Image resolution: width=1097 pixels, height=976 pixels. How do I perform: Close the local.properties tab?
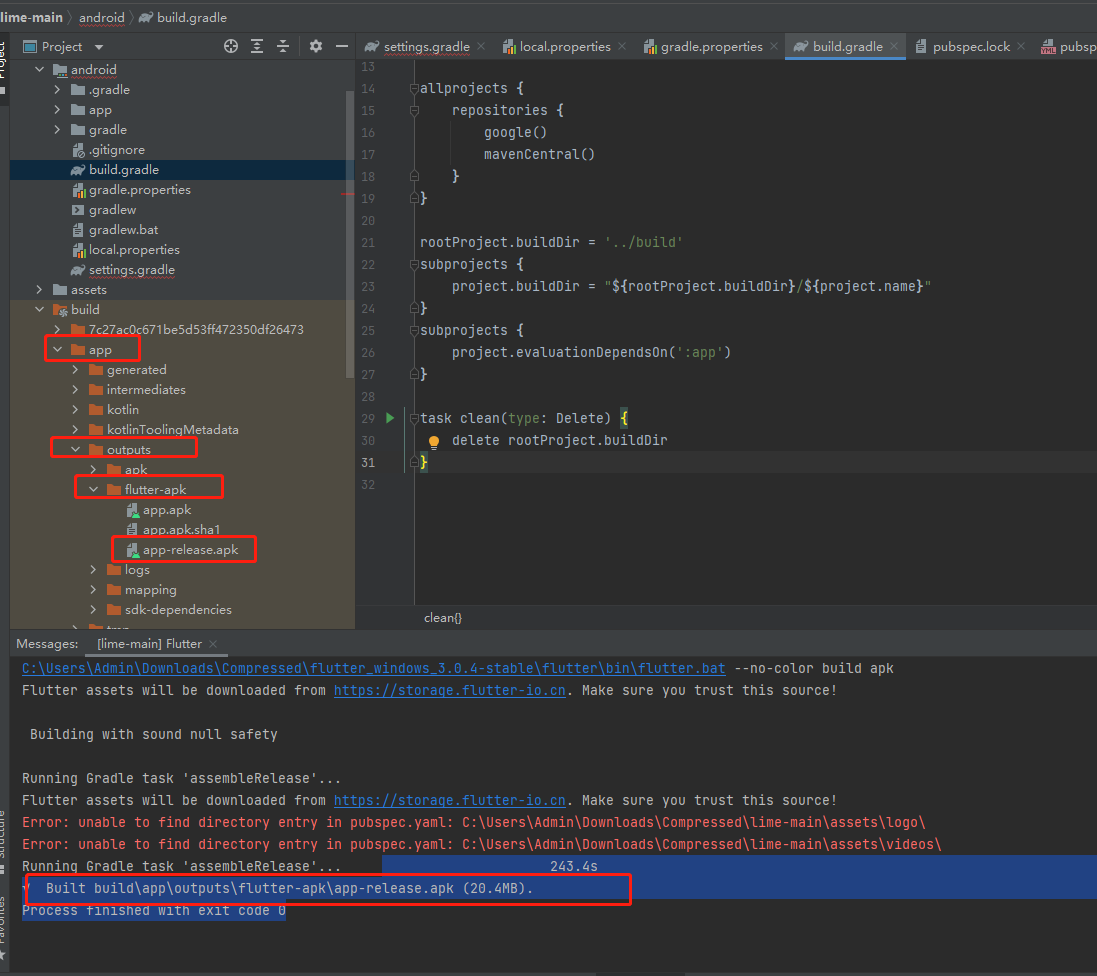click(622, 46)
